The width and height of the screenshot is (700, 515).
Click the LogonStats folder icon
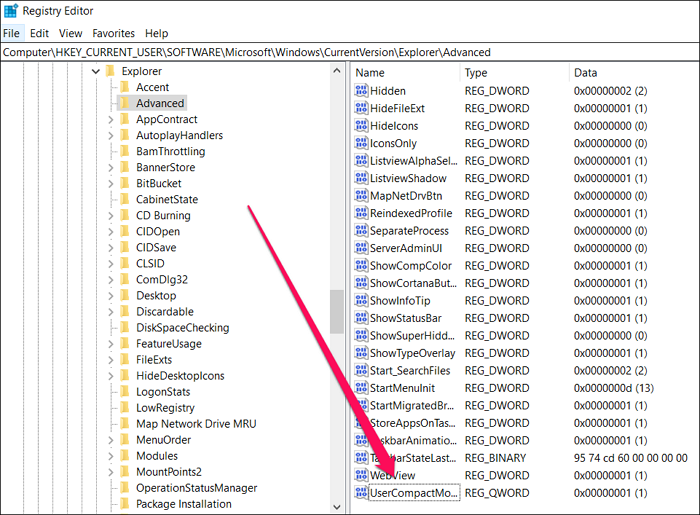coord(125,391)
